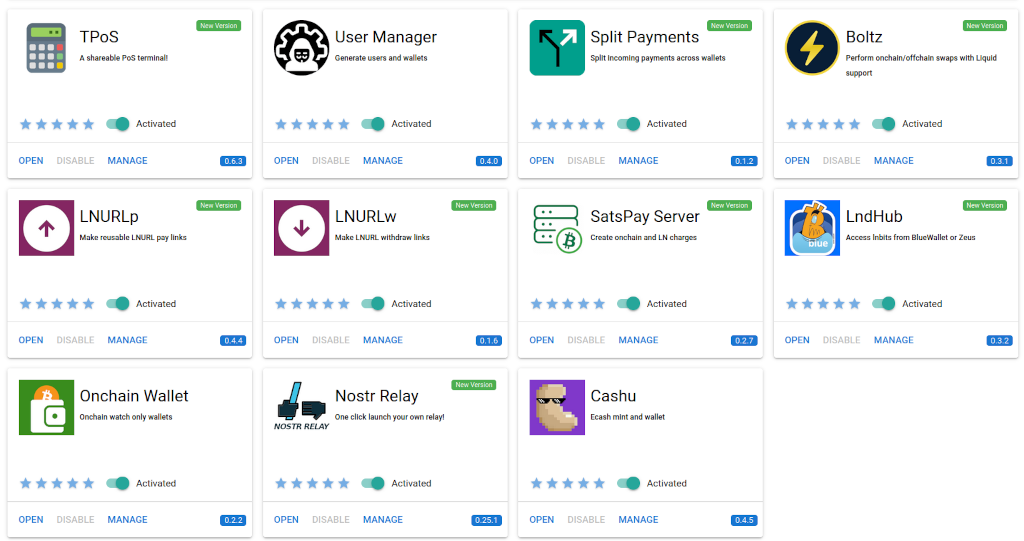Click the 0.4.5 version badge
Image resolution: width=1024 pixels, height=541 pixels.
coord(744,520)
